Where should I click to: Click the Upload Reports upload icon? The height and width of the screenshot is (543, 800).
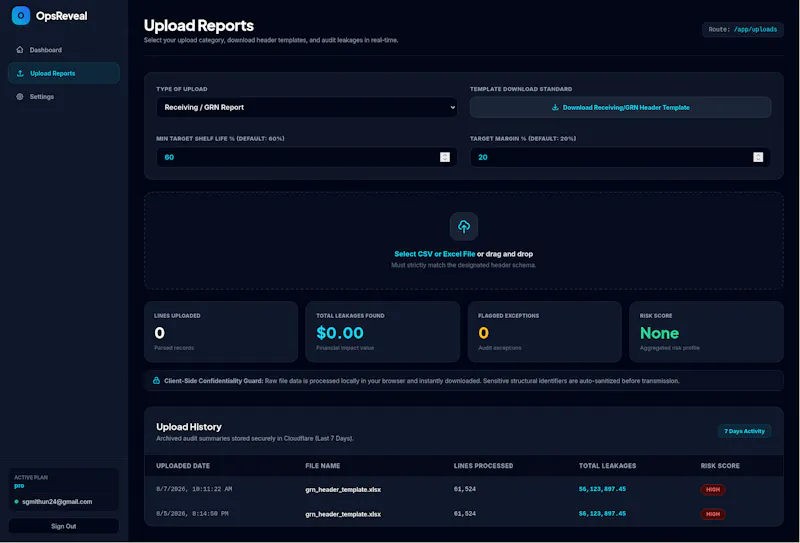(x=20, y=73)
